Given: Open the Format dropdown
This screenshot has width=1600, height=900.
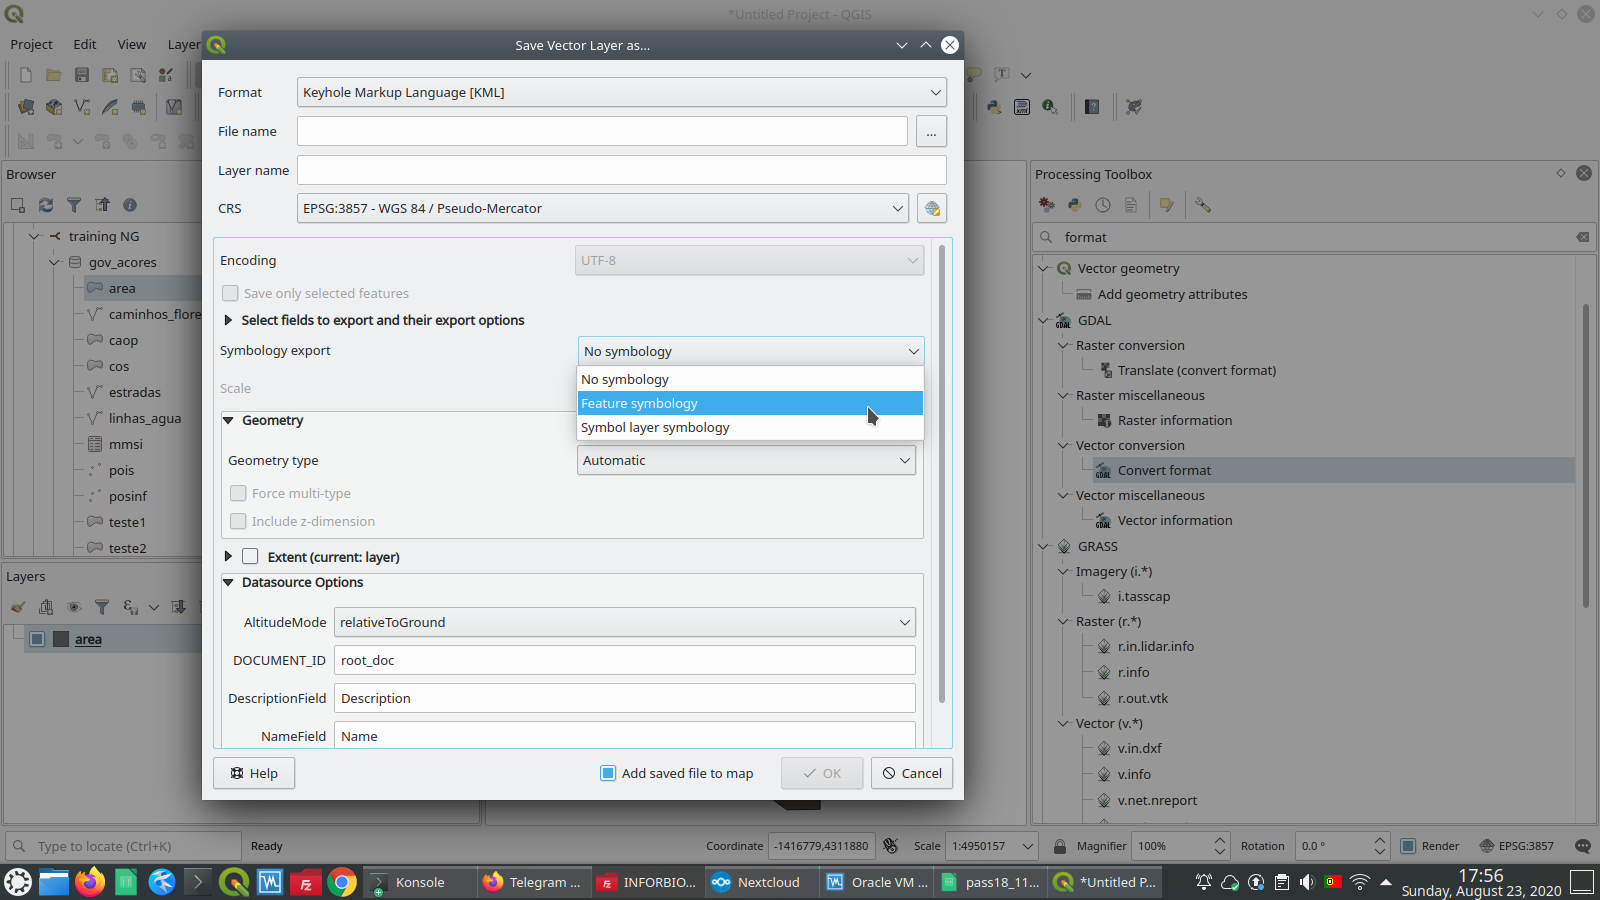Looking at the screenshot, I should pyautogui.click(x=622, y=92).
